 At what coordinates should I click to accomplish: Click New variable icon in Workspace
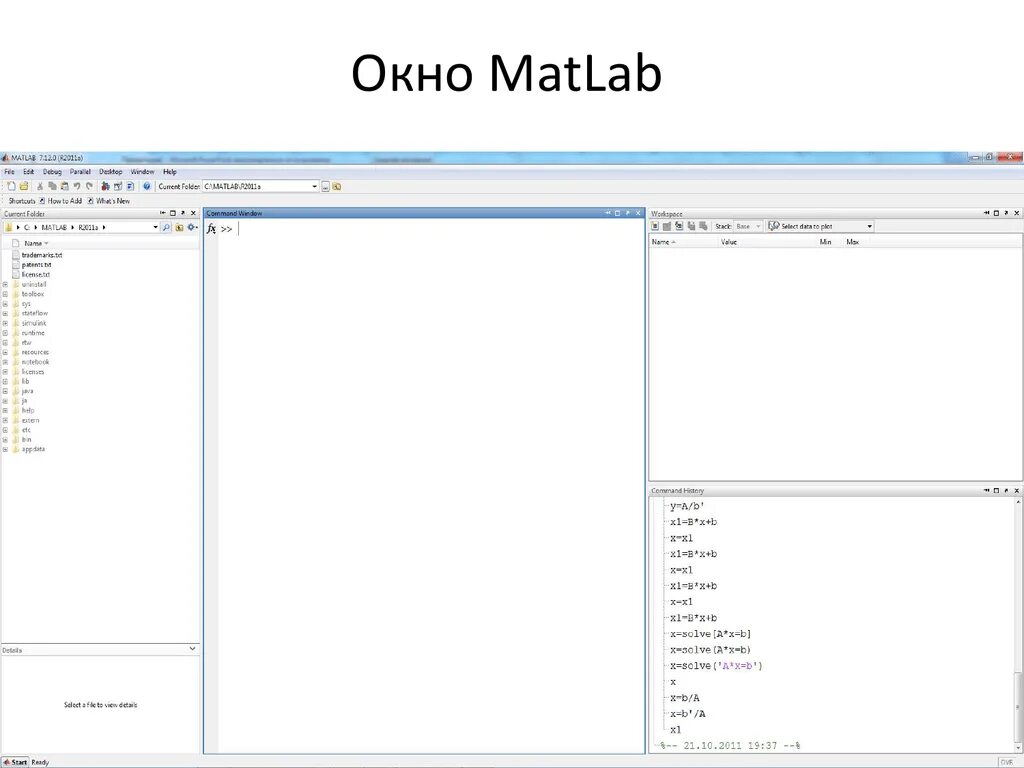coord(655,226)
